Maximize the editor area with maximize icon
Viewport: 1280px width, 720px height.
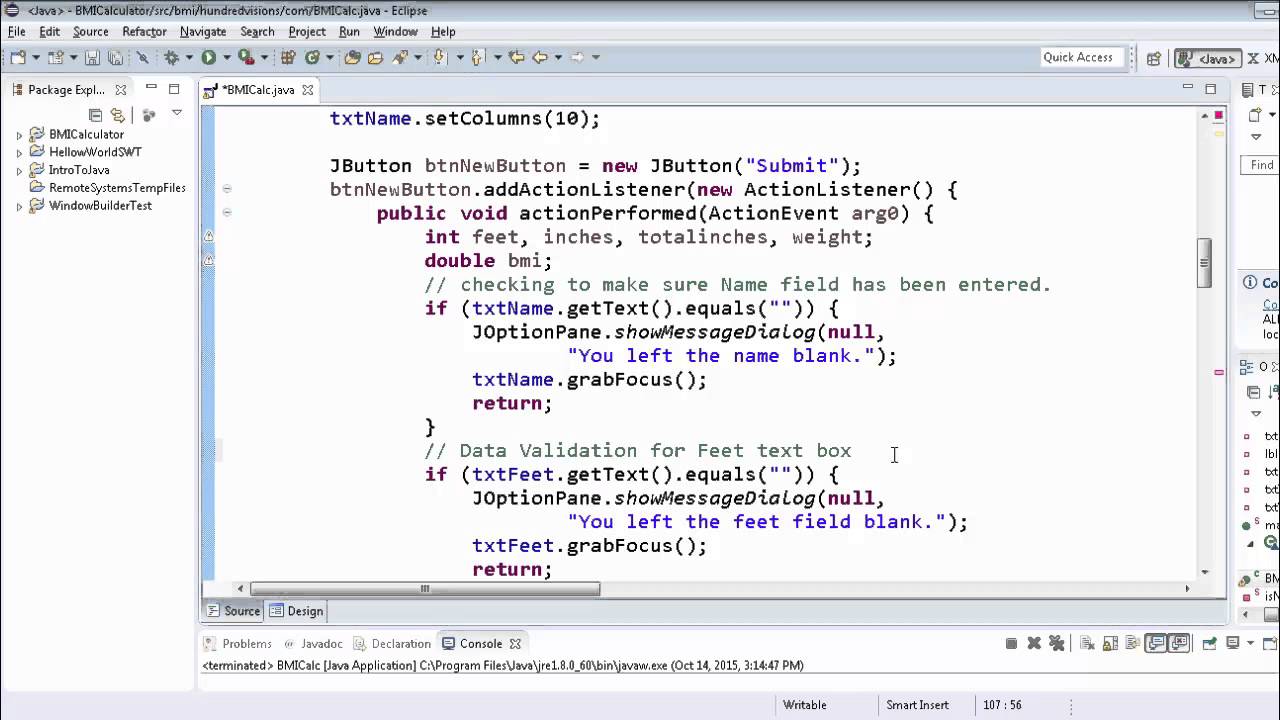(x=1210, y=89)
